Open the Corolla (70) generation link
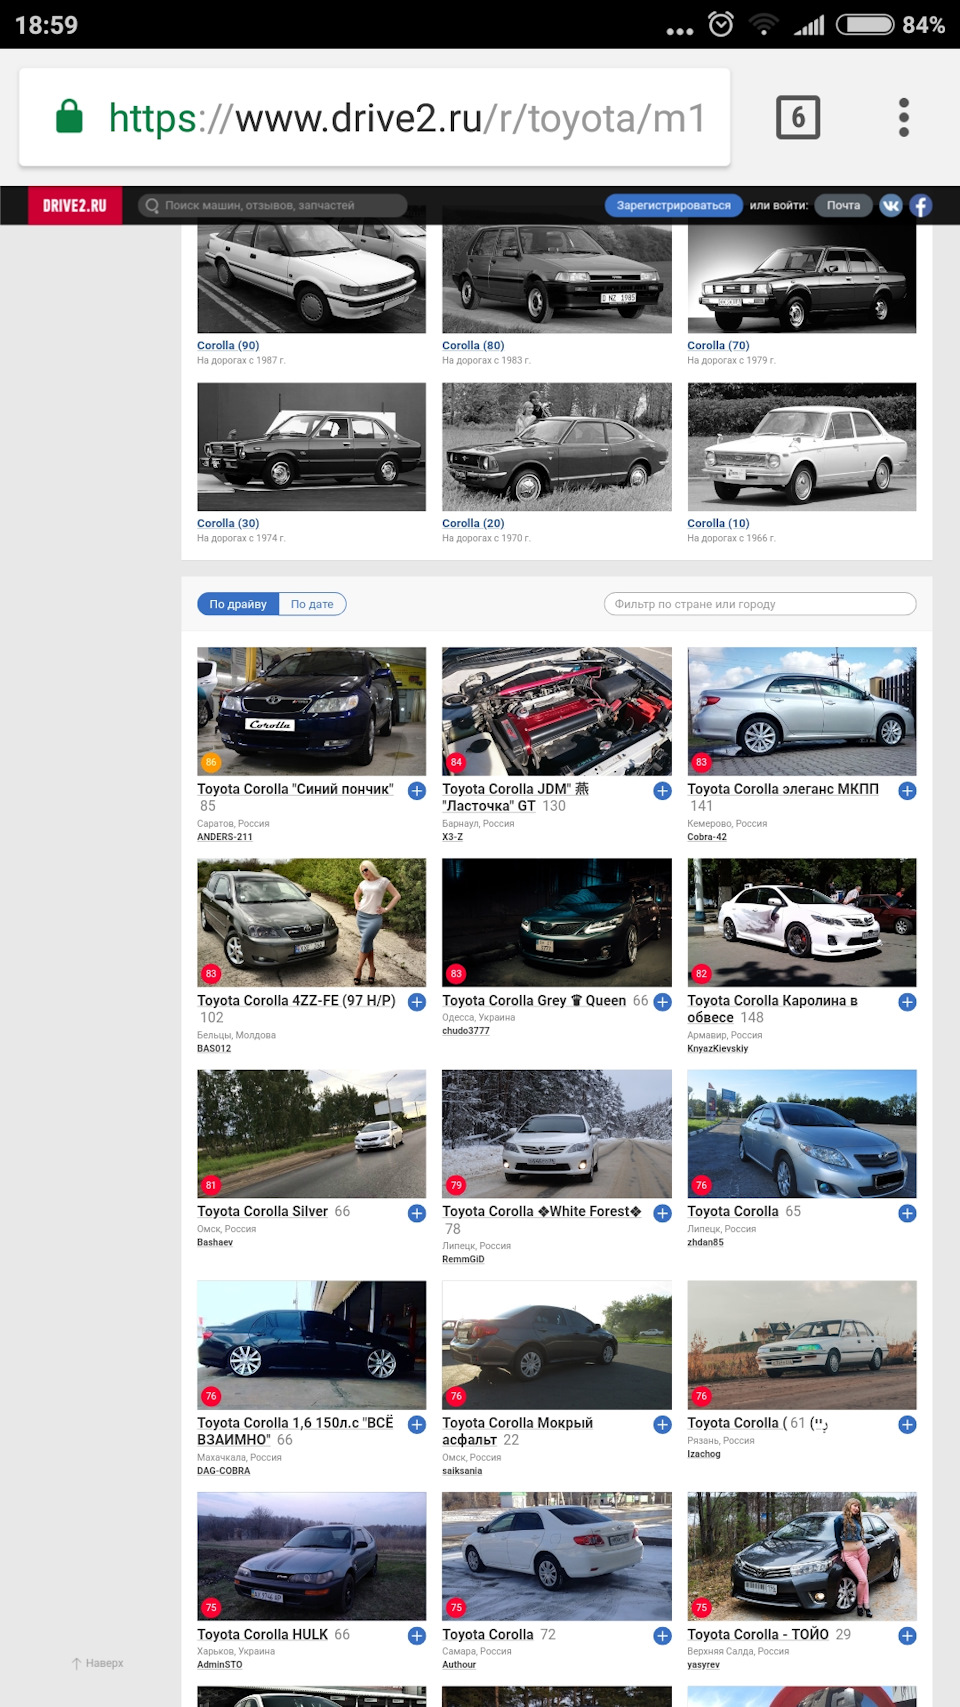The height and width of the screenshot is (1707, 960). pyautogui.click(x=718, y=345)
